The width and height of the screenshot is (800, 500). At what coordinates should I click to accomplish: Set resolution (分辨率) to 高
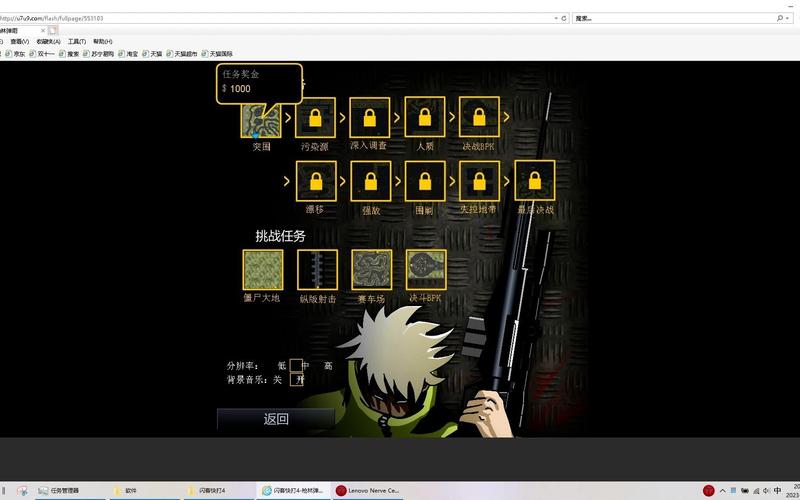328,366
